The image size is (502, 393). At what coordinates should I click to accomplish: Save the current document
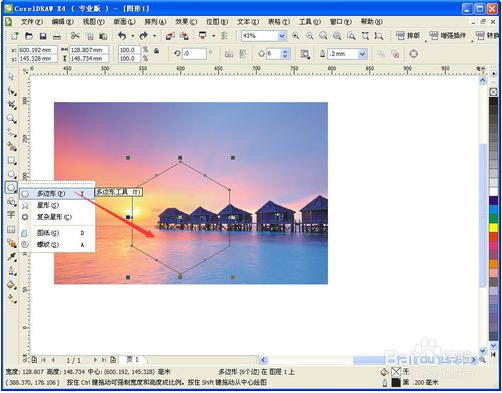click(x=43, y=36)
